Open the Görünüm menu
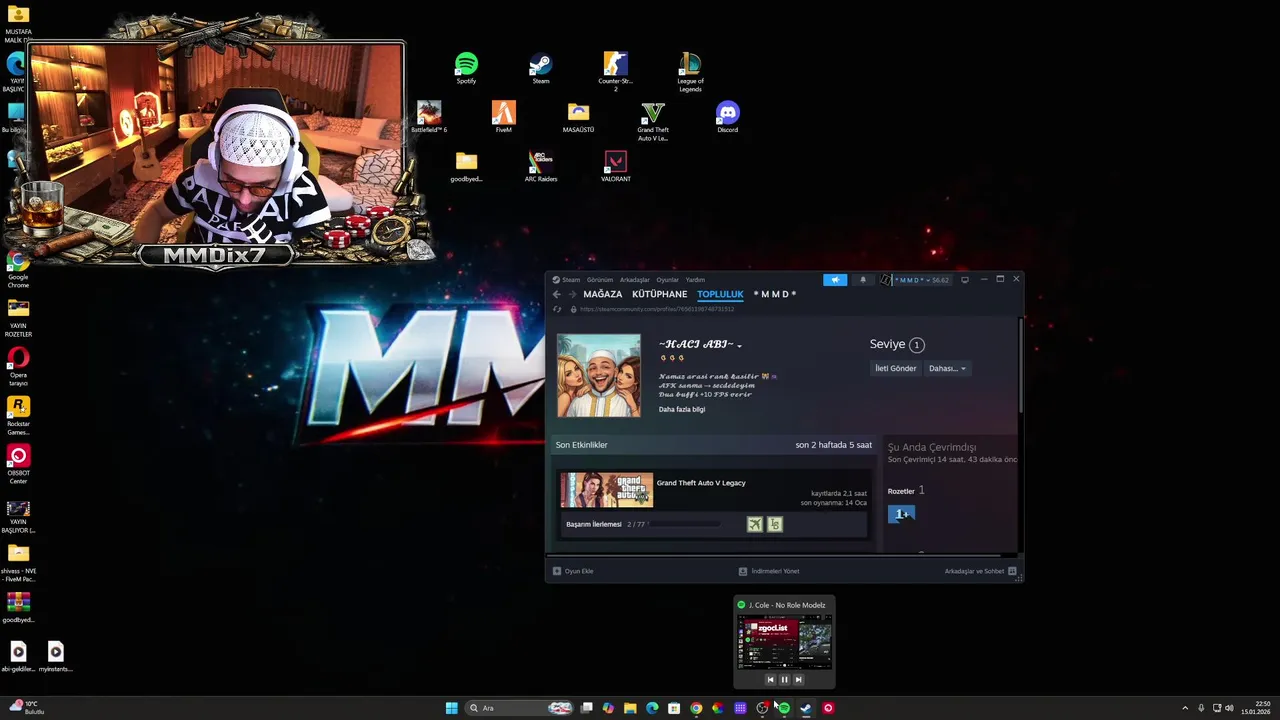 pos(600,280)
